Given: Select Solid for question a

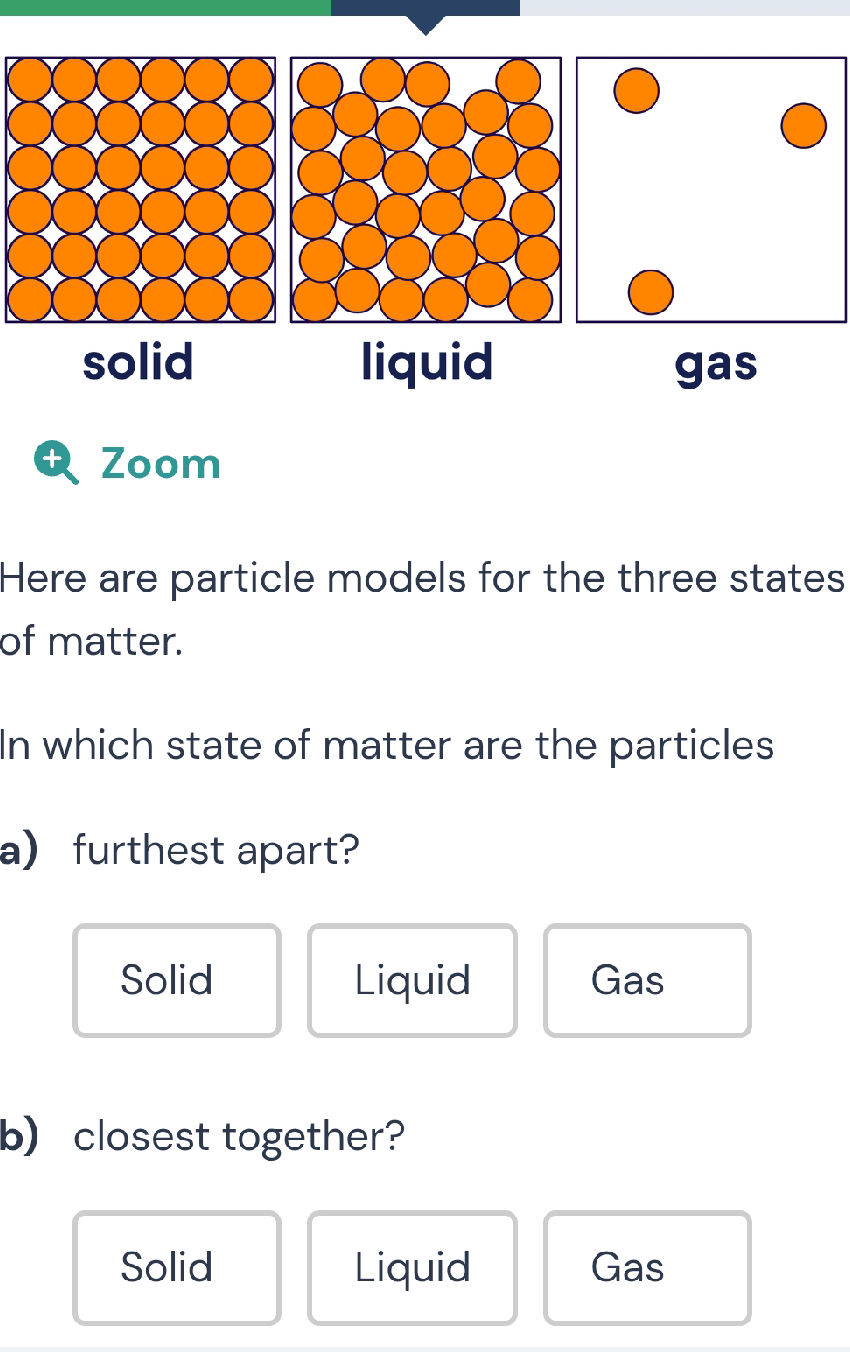Looking at the screenshot, I should point(176,980).
